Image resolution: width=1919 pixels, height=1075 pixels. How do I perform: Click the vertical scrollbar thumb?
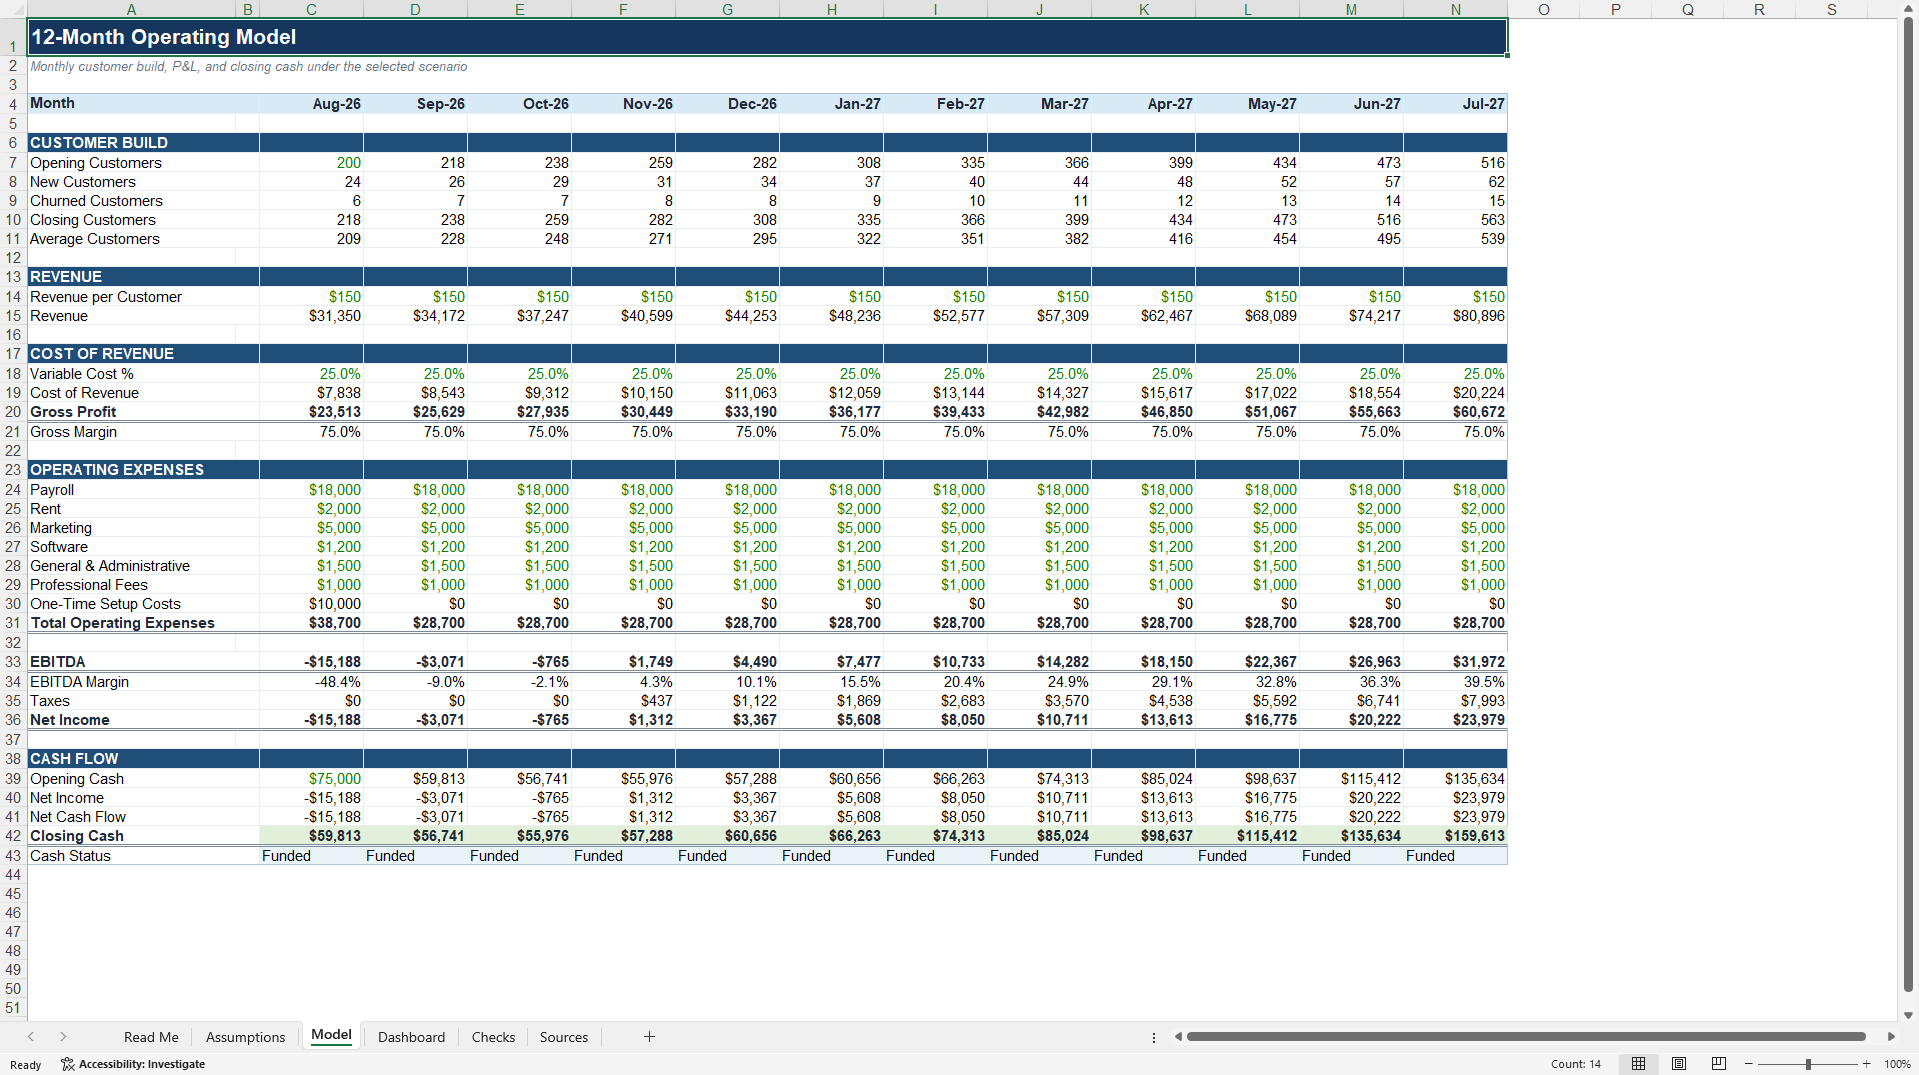coord(1908,505)
